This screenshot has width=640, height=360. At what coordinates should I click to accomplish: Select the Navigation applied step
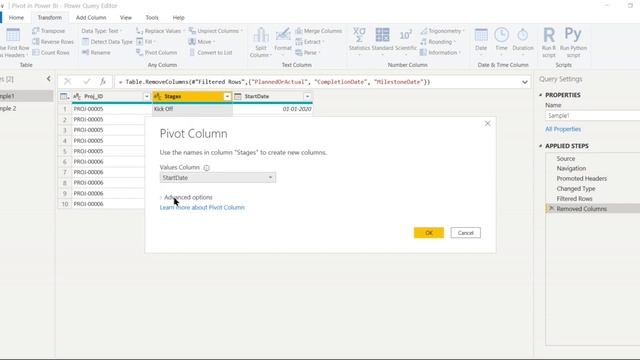[571, 168]
